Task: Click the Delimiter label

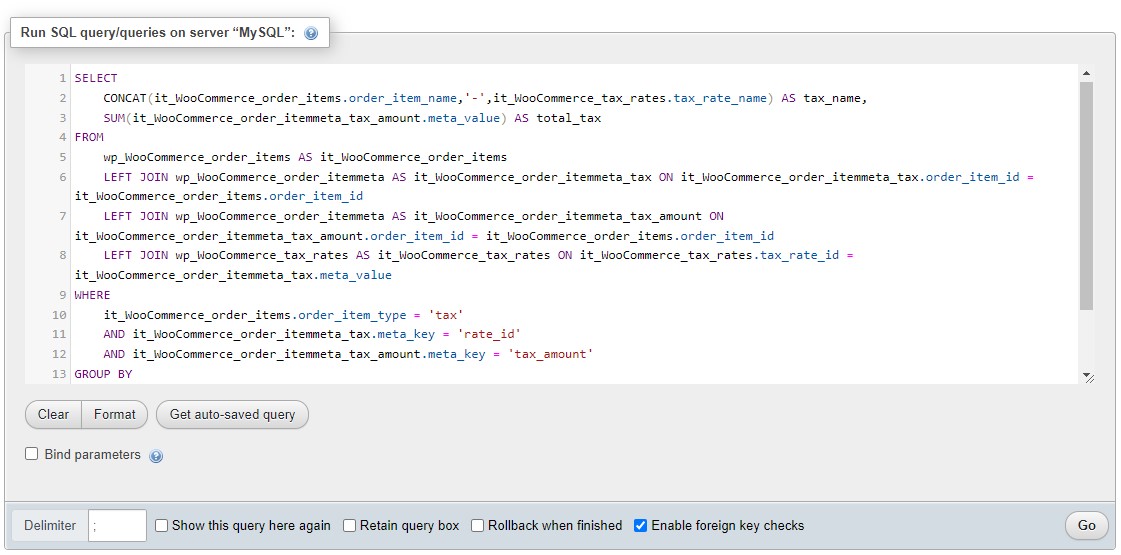Action: 50,526
